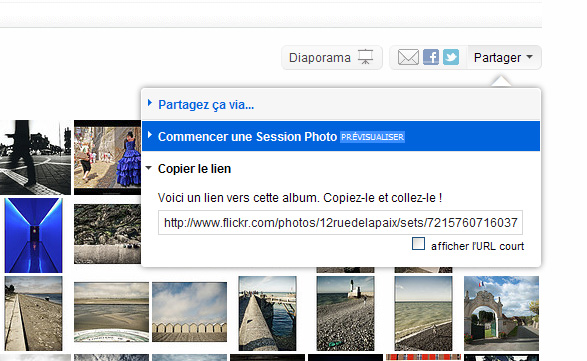
Task: Open the wide beach panorama photo
Action: point(111,312)
